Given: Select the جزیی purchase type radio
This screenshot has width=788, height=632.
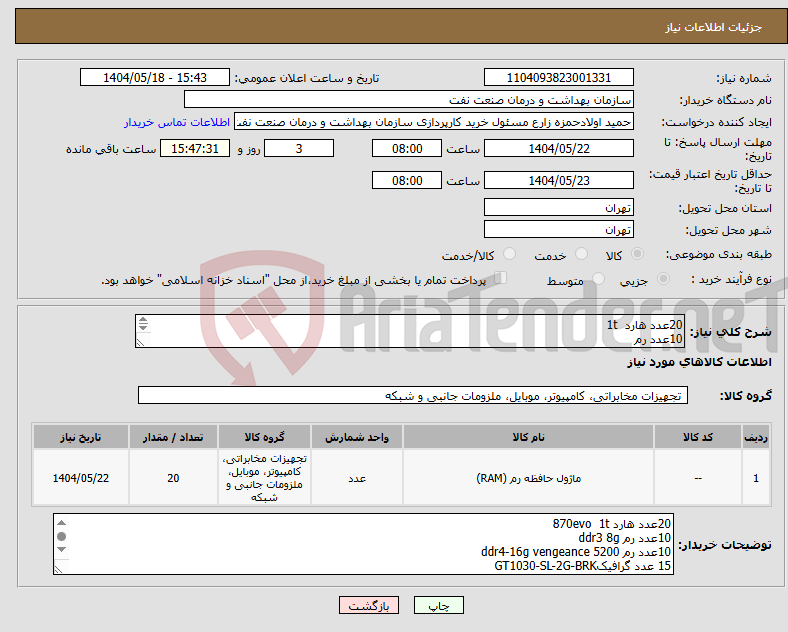Looking at the screenshot, I should (663, 279).
